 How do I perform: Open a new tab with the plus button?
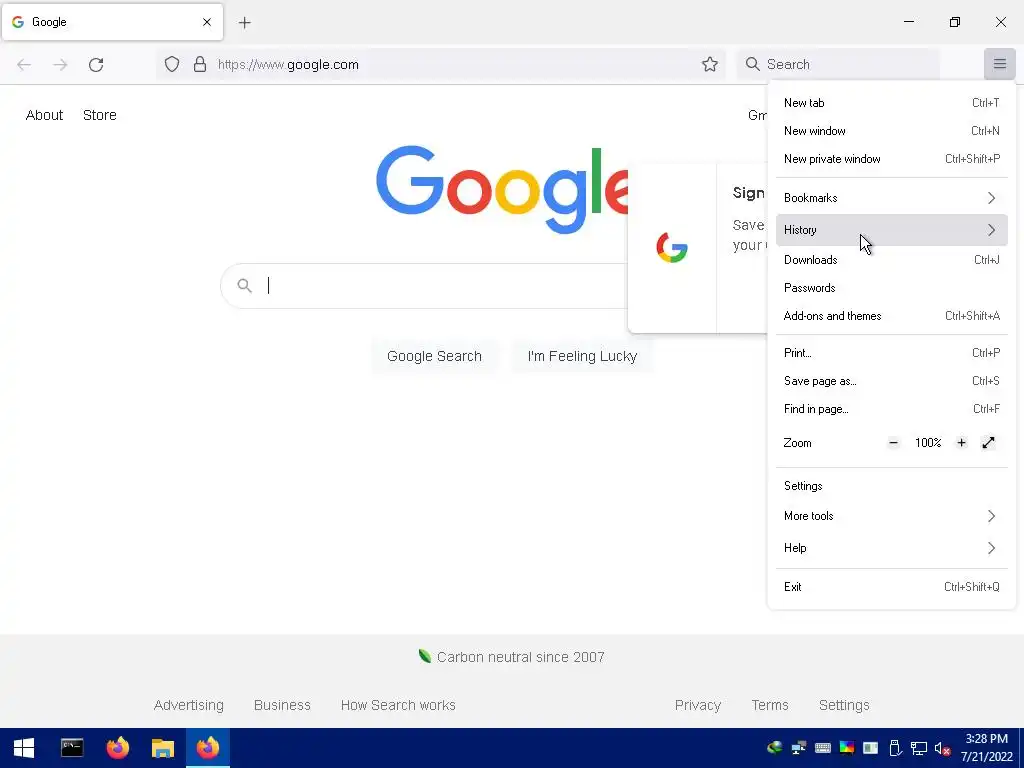coord(245,23)
